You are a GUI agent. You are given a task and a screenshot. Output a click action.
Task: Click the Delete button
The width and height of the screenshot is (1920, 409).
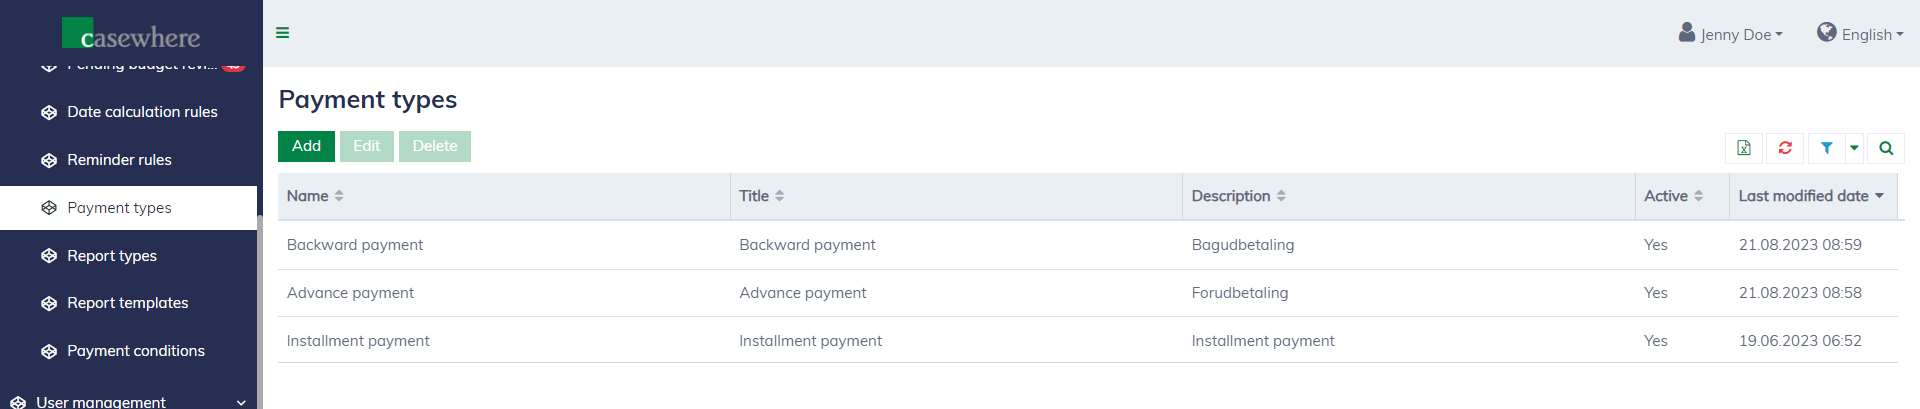tap(435, 146)
